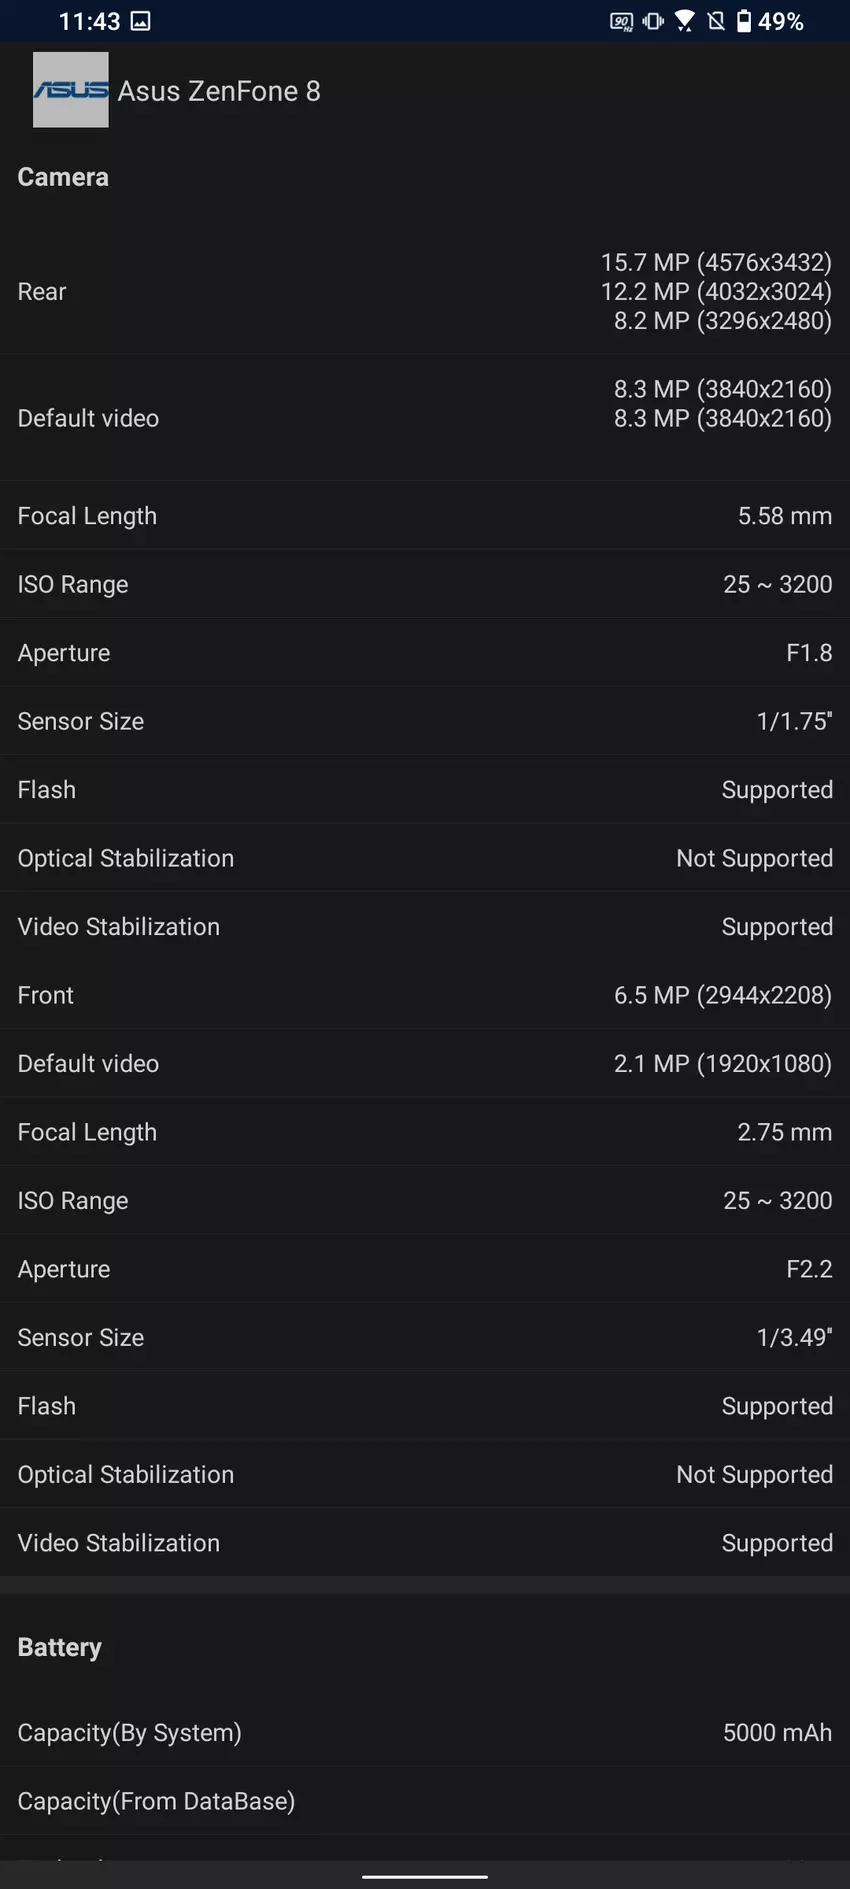Screen dimensions: 850x1889
Task: Tap the Front camera 6.5 MP row
Action: (x=425, y=995)
